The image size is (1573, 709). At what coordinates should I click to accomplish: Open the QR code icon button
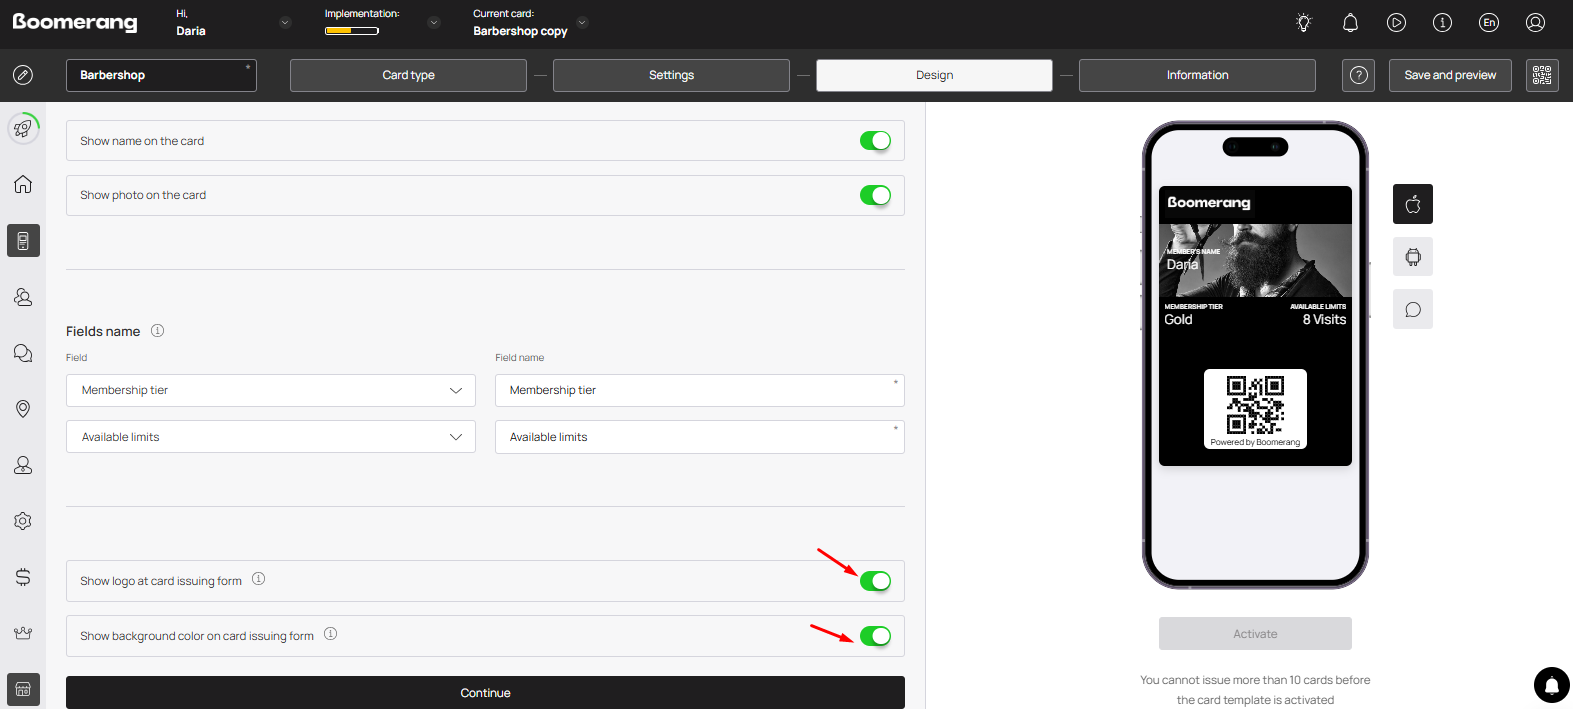[x=1542, y=75]
